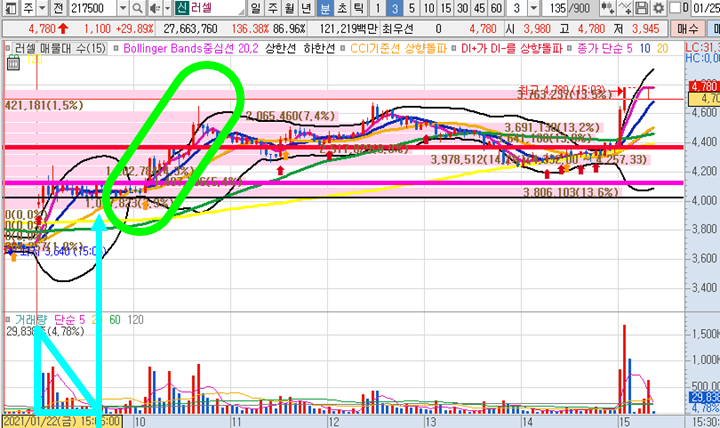Click the 최우선 label
Viewport: 720px width, 428px height.
click(x=398, y=29)
